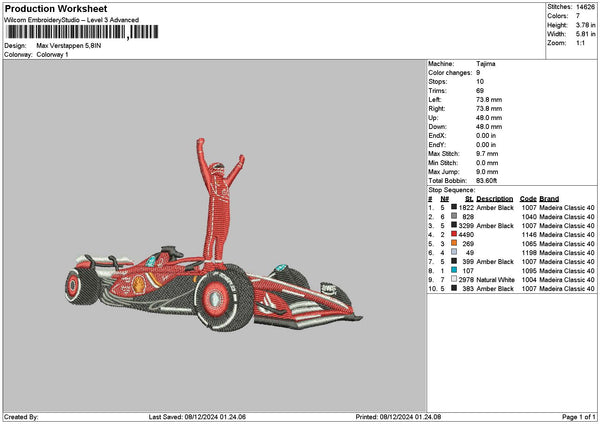Click stitch count '2978' in row 9
600x424 pixels.
point(466,279)
